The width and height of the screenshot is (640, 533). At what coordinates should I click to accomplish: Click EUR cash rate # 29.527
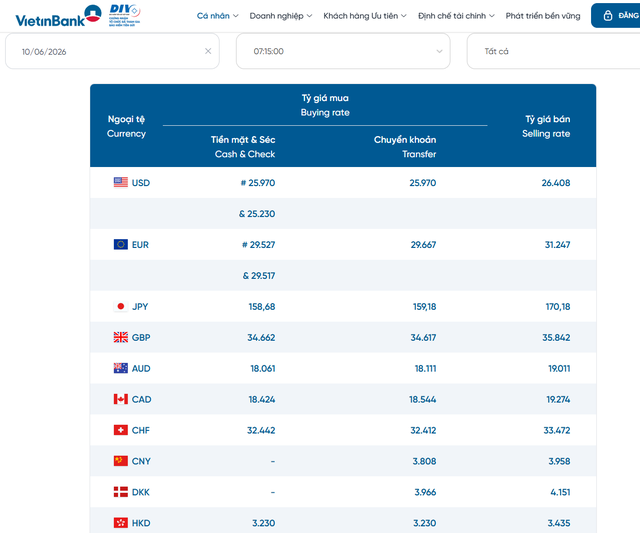tap(258, 245)
